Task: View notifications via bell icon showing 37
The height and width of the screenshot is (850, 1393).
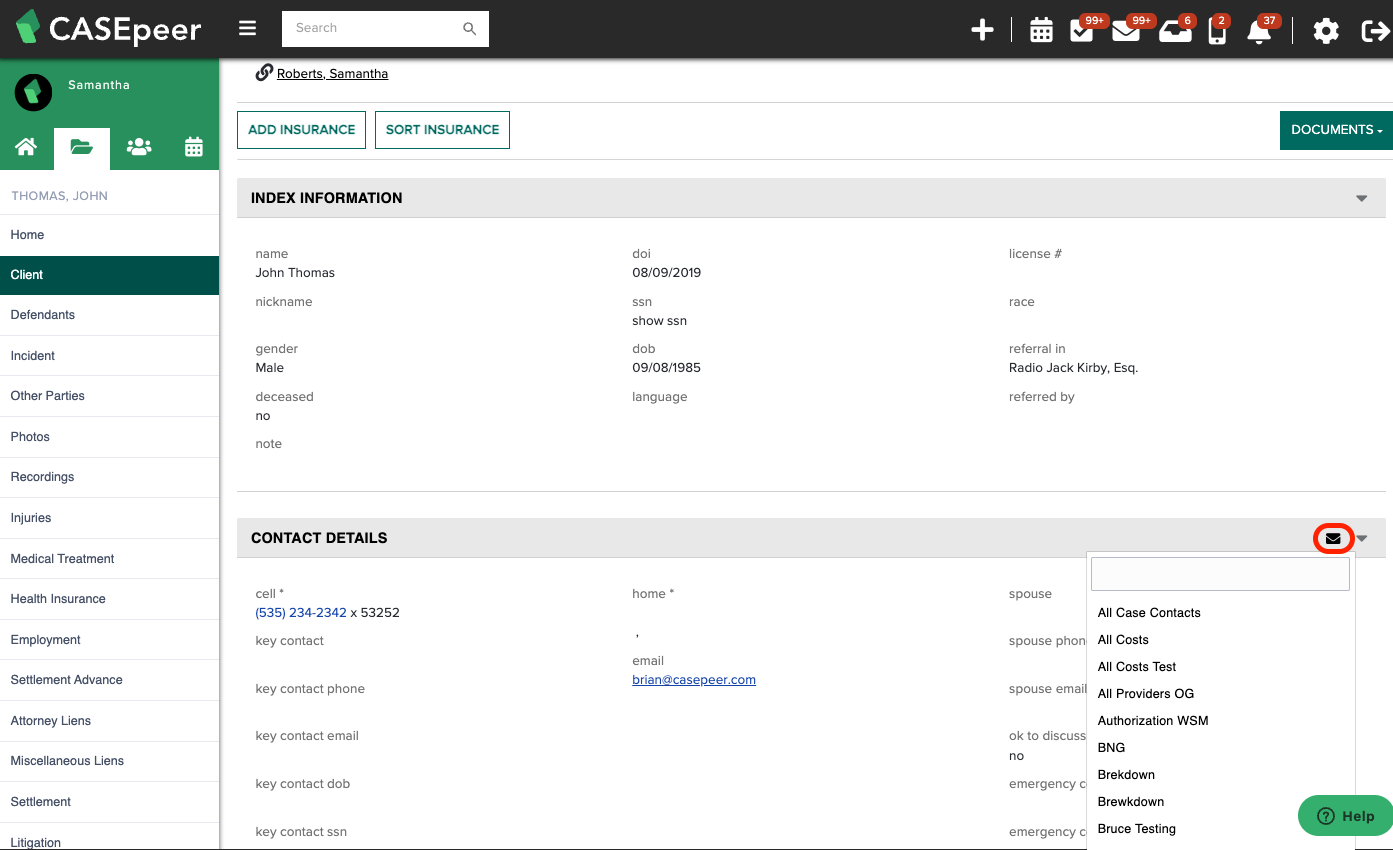Action: tap(1257, 29)
